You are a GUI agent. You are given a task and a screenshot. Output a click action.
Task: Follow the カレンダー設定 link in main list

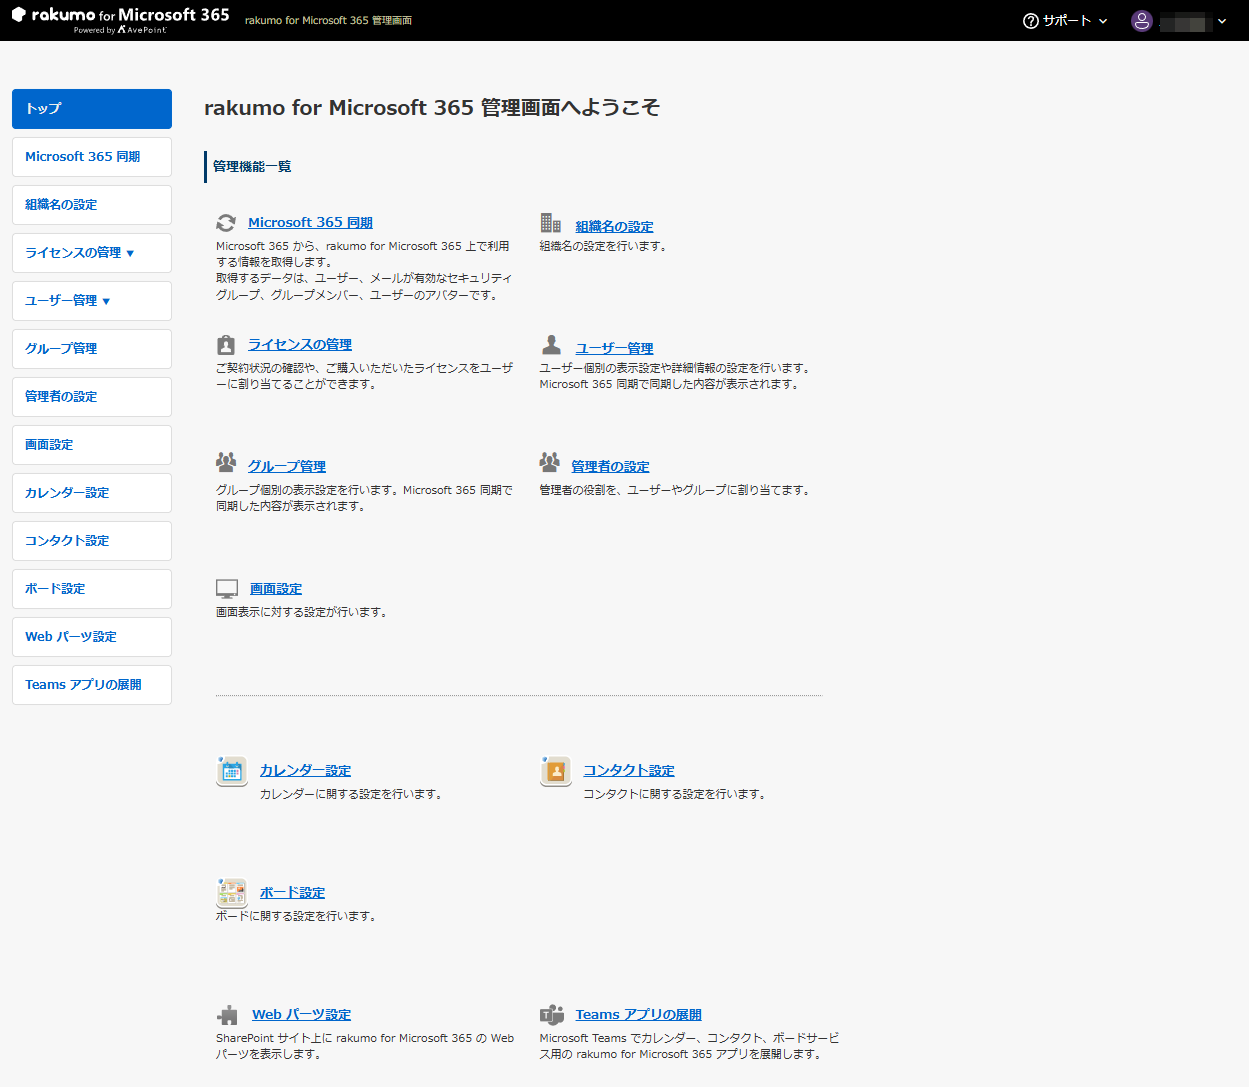(305, 771)
